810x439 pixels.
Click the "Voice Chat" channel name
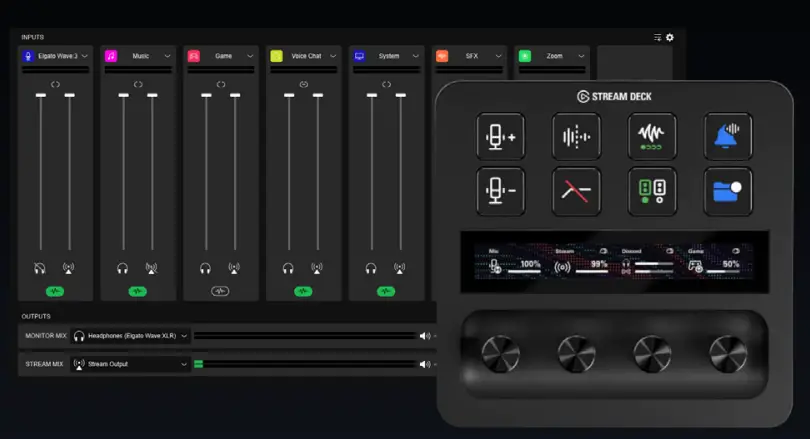click(306, 56)
